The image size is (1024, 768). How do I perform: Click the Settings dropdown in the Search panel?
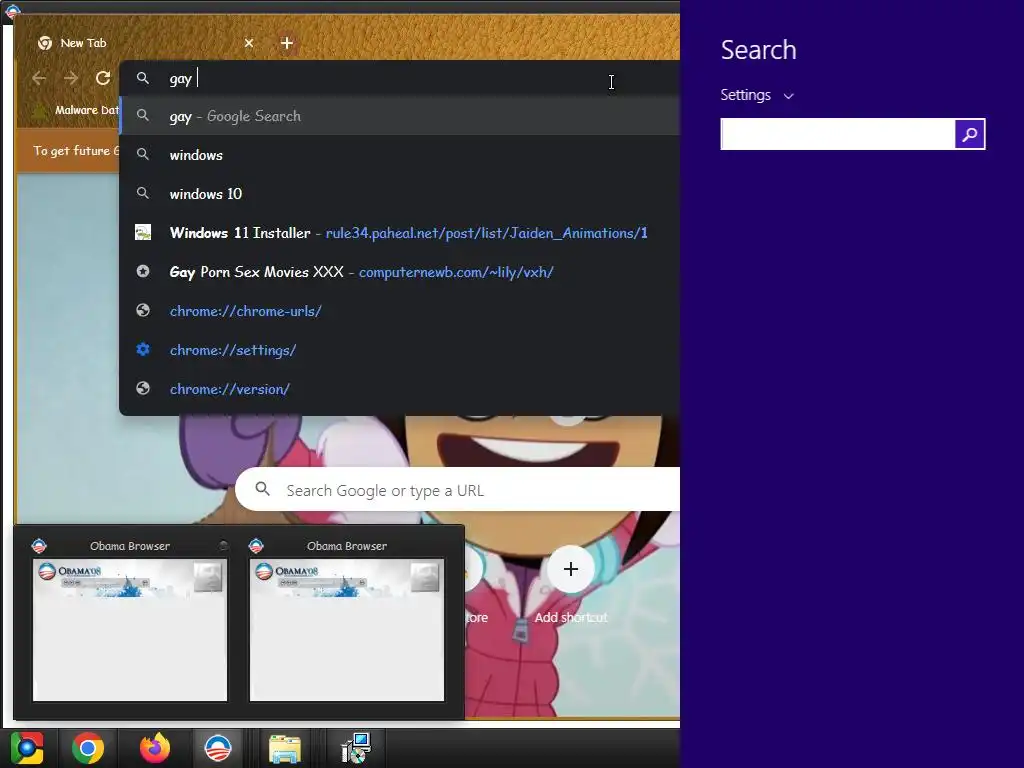pyautogui.click(x=757, y=95)
